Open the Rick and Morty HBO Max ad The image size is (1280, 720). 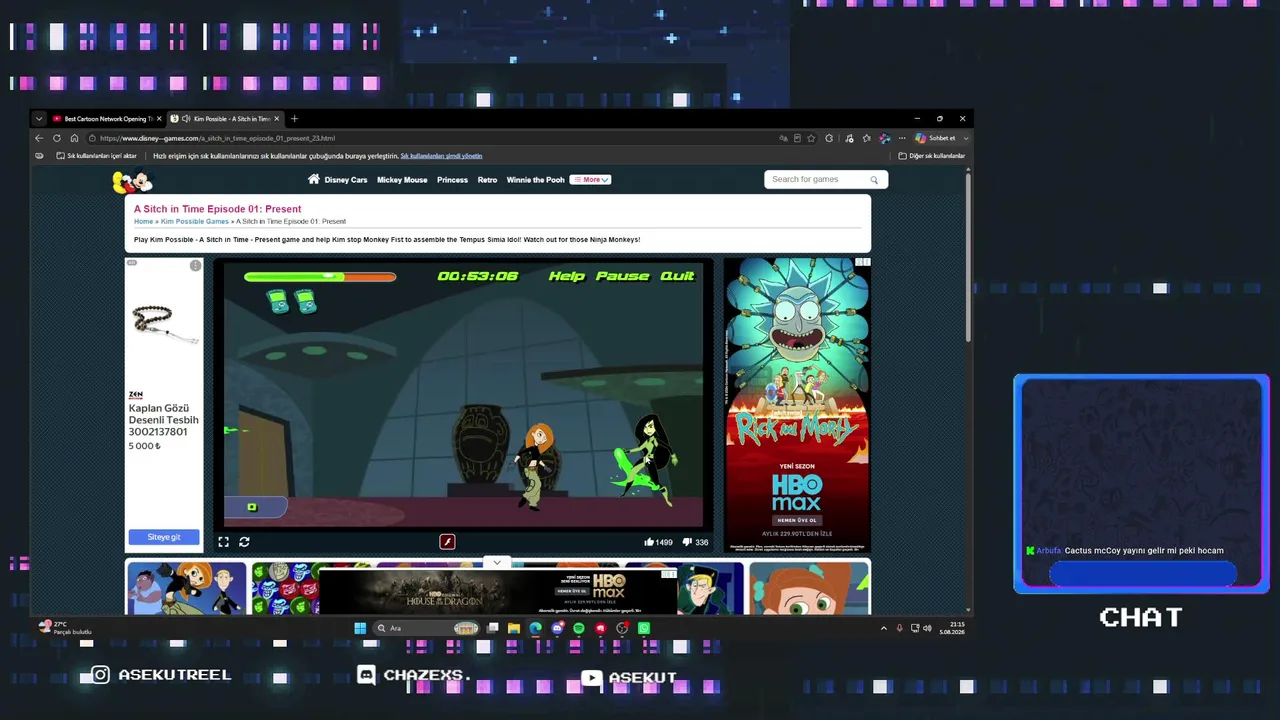(x=797, y=405)
